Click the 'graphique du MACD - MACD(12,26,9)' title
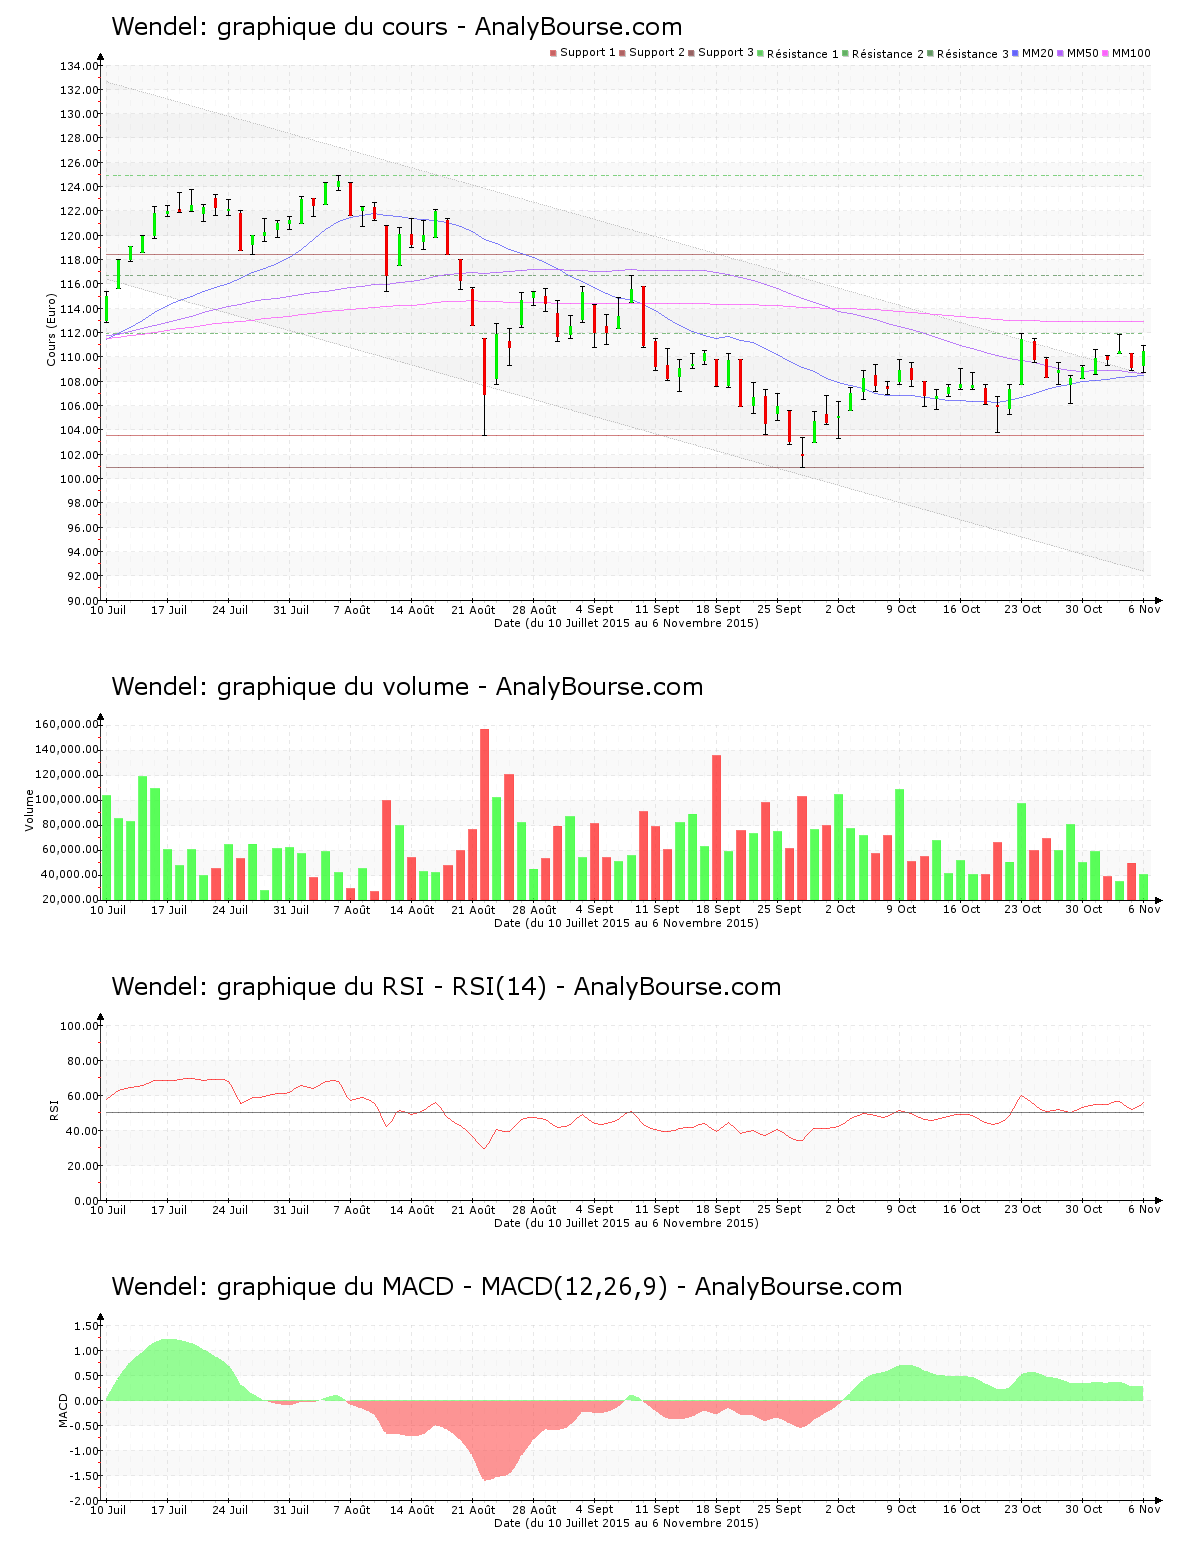Viewport: 1200px width, 1550px height. (x=507, y=1287)
